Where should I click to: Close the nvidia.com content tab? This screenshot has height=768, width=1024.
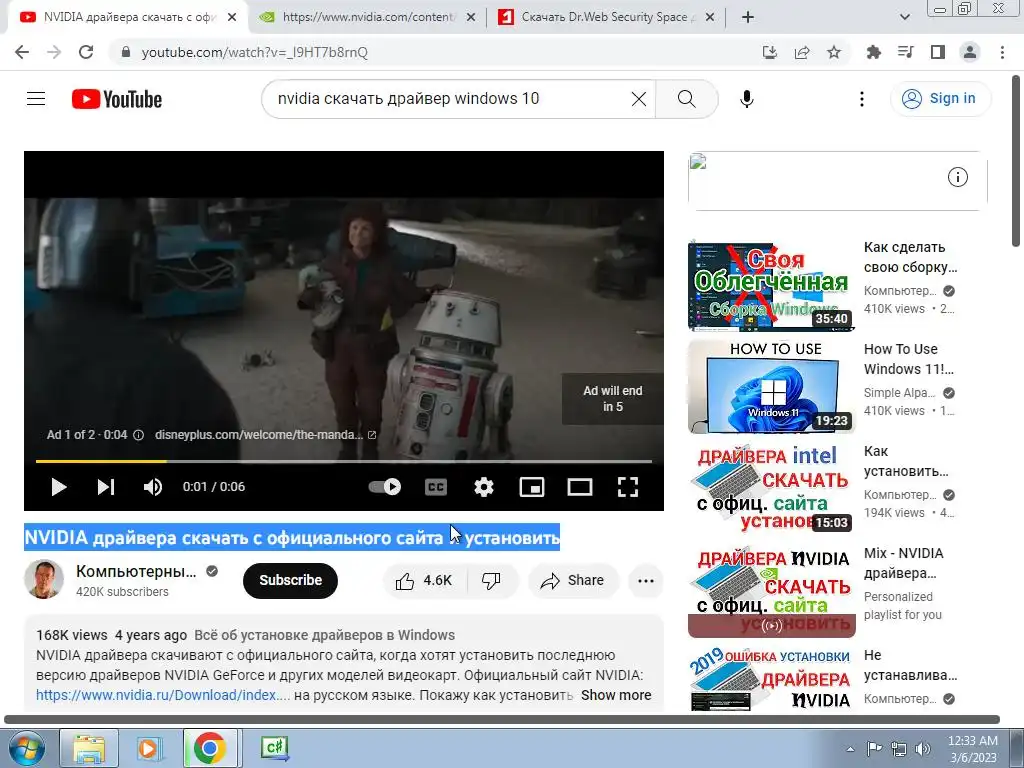(471, 18)
